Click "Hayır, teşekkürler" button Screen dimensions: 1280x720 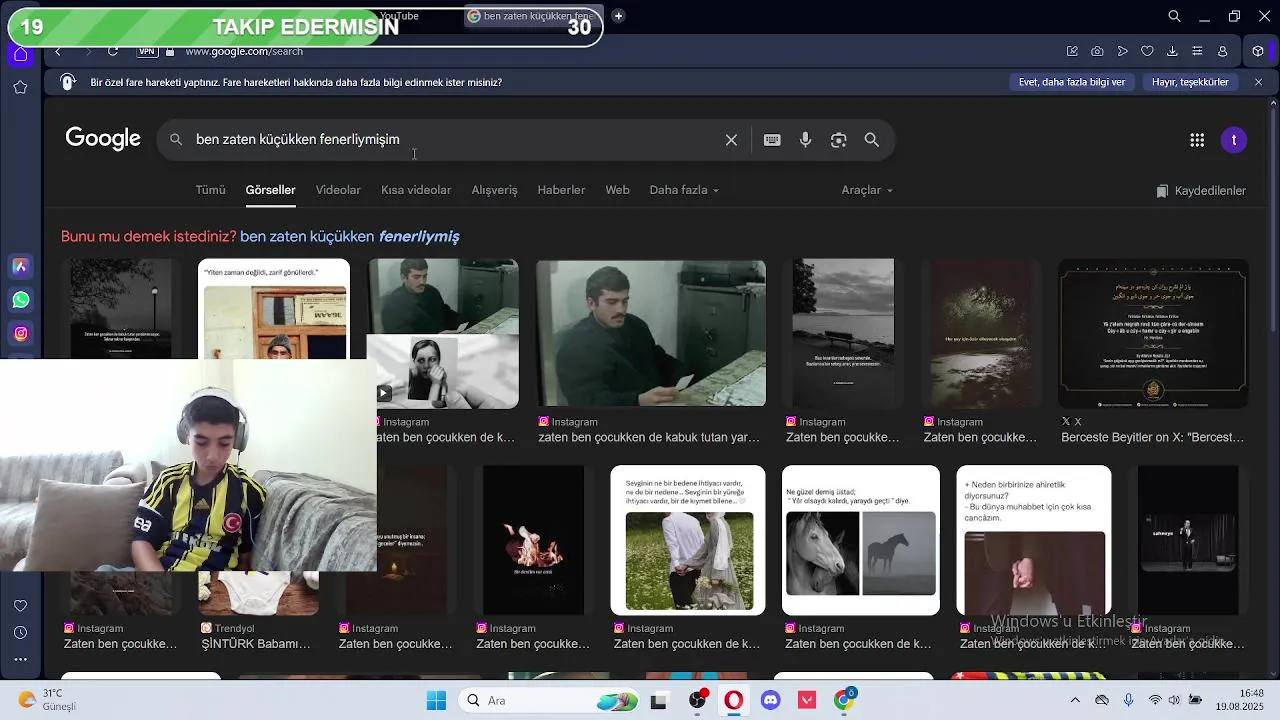click(1190, 82)
